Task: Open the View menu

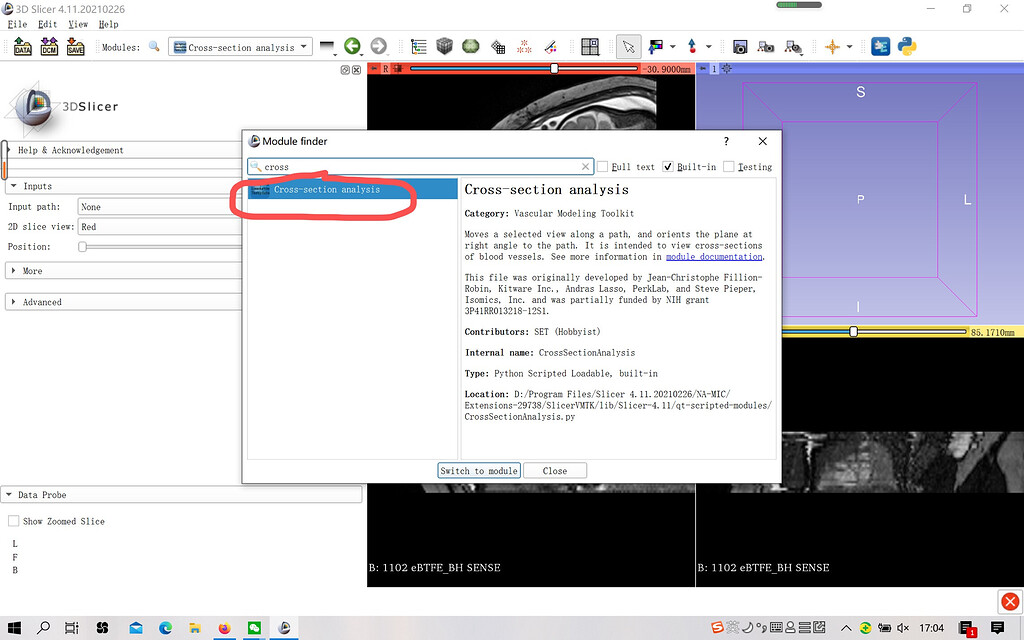Action: pos(78,24)
